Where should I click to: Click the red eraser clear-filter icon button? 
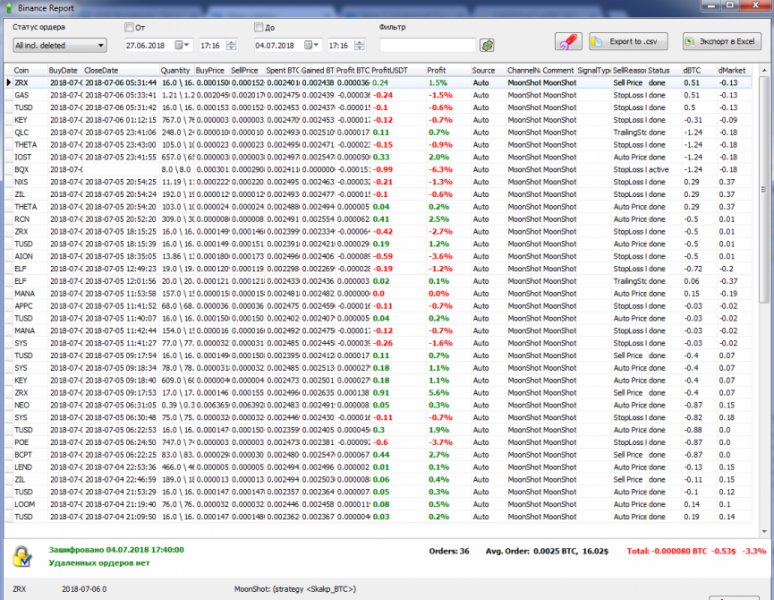click(x=568, y=41)
